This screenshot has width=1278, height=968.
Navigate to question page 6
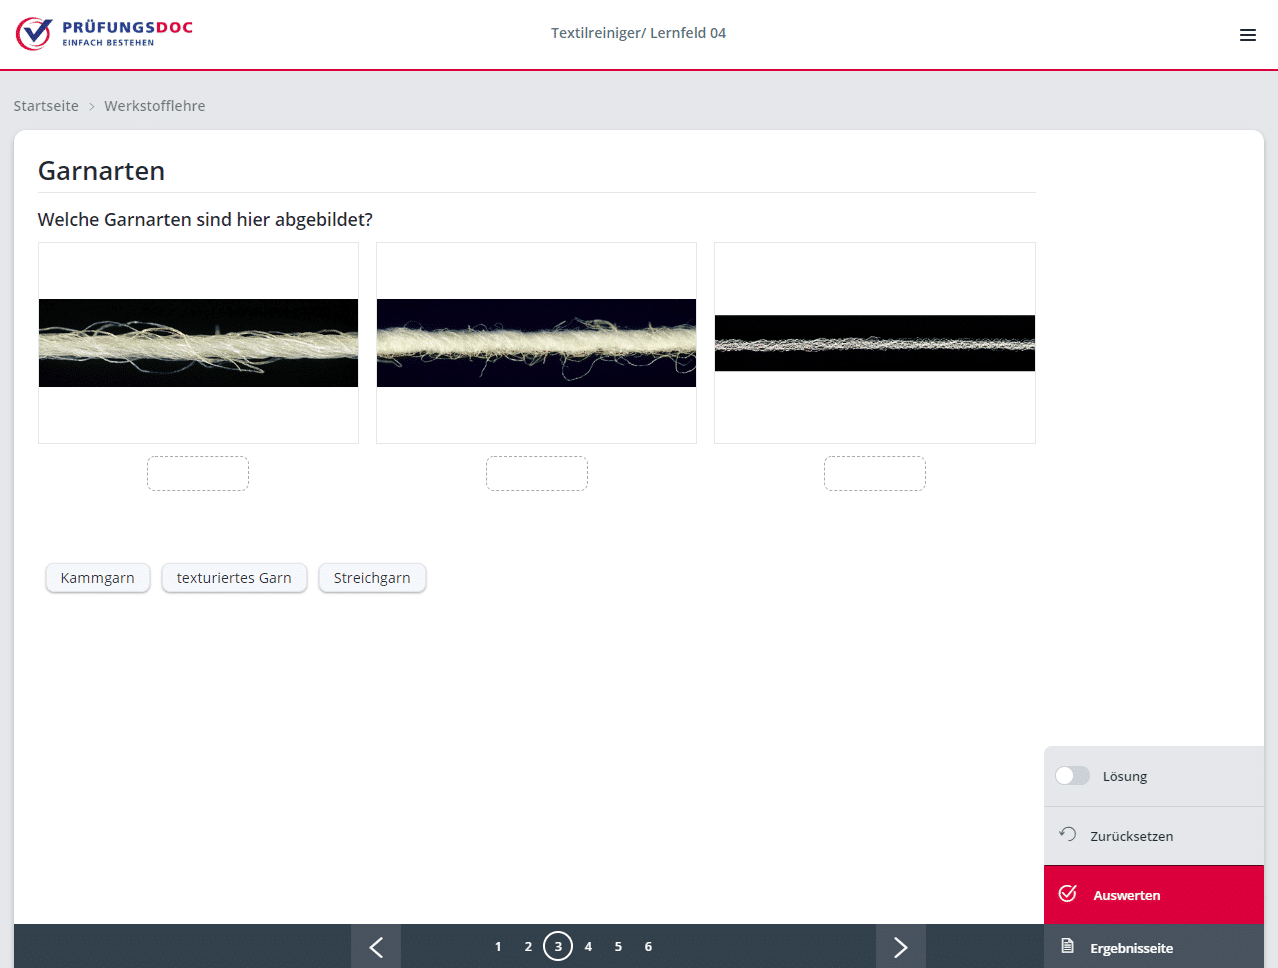(648, 946)
